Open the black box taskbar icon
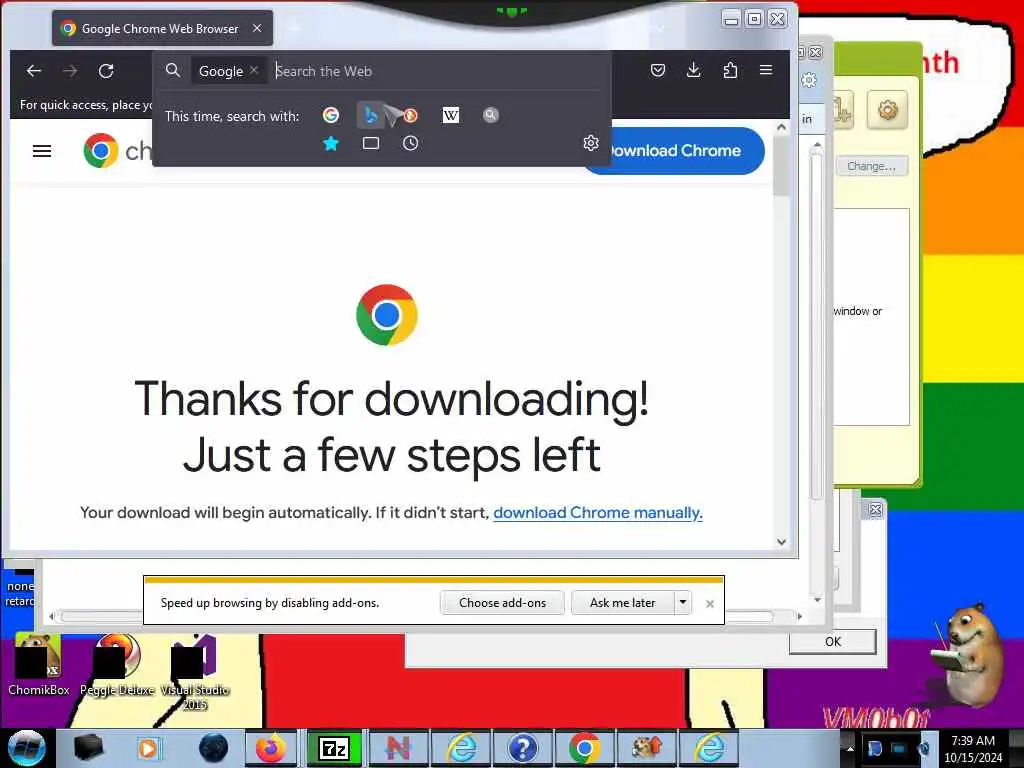Screen dimensions: 1024x768 pyautogui.click(x=88, y=748)
